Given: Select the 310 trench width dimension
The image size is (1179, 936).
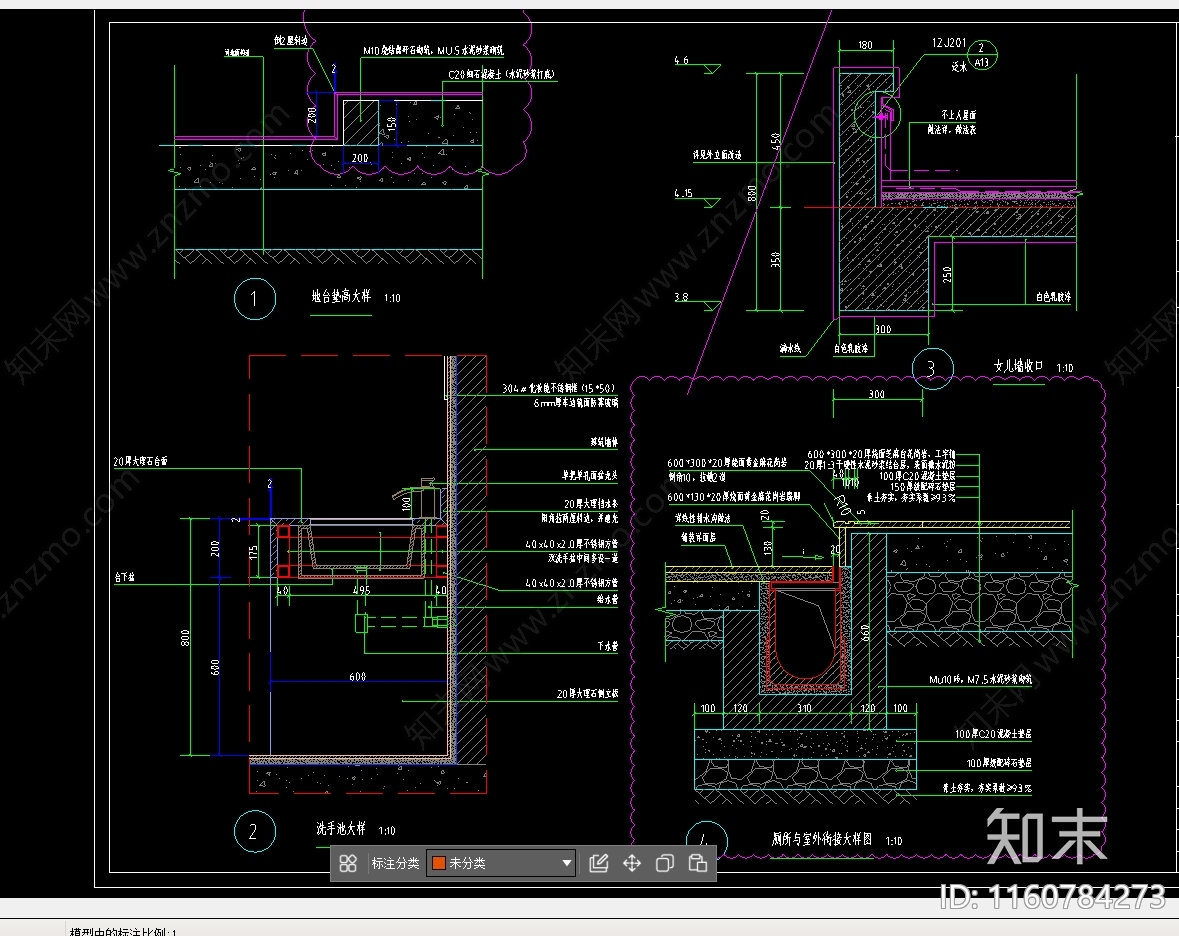Looking at the screenshot, I should click(x=804, y=708).
